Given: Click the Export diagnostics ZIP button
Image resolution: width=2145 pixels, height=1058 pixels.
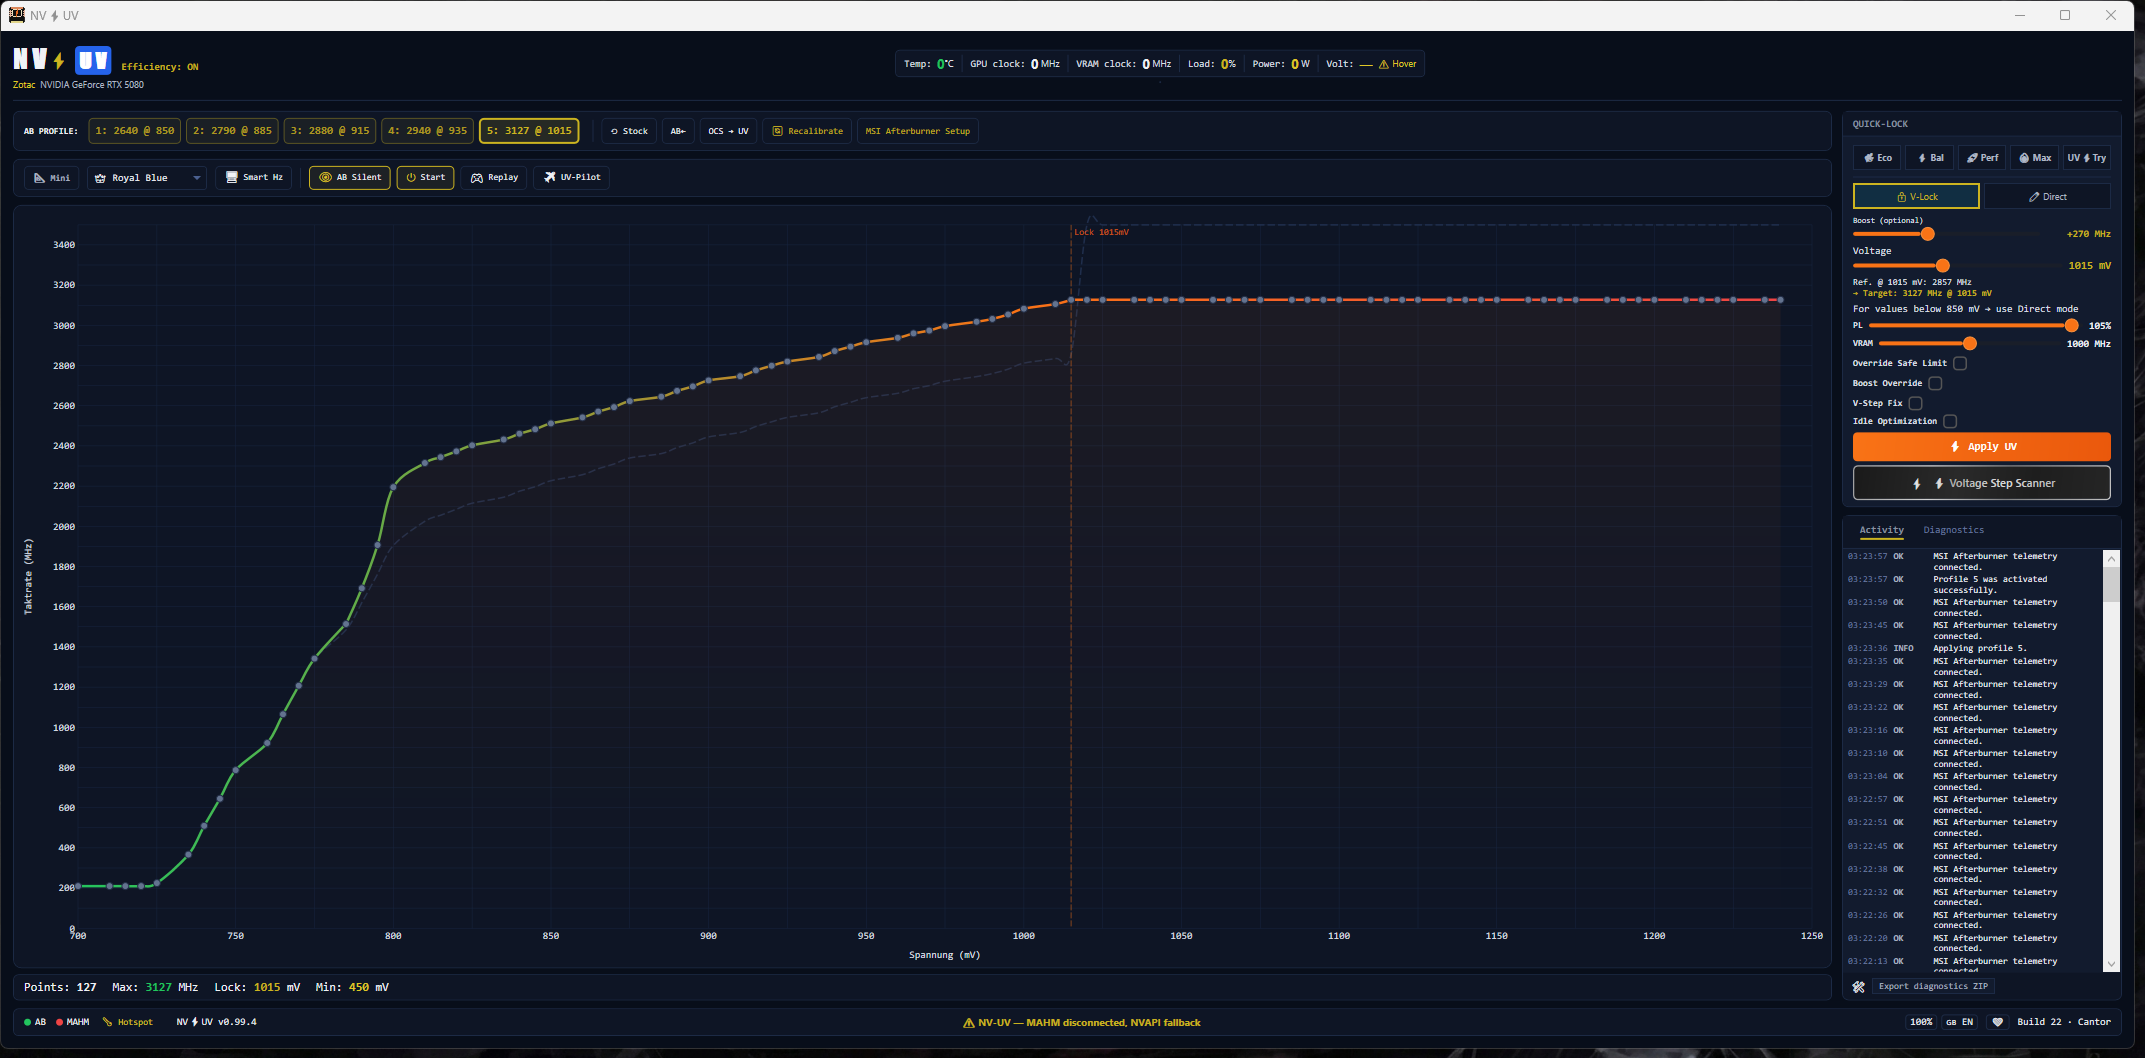Looking at the screenshot, I should pos(1932,987).
